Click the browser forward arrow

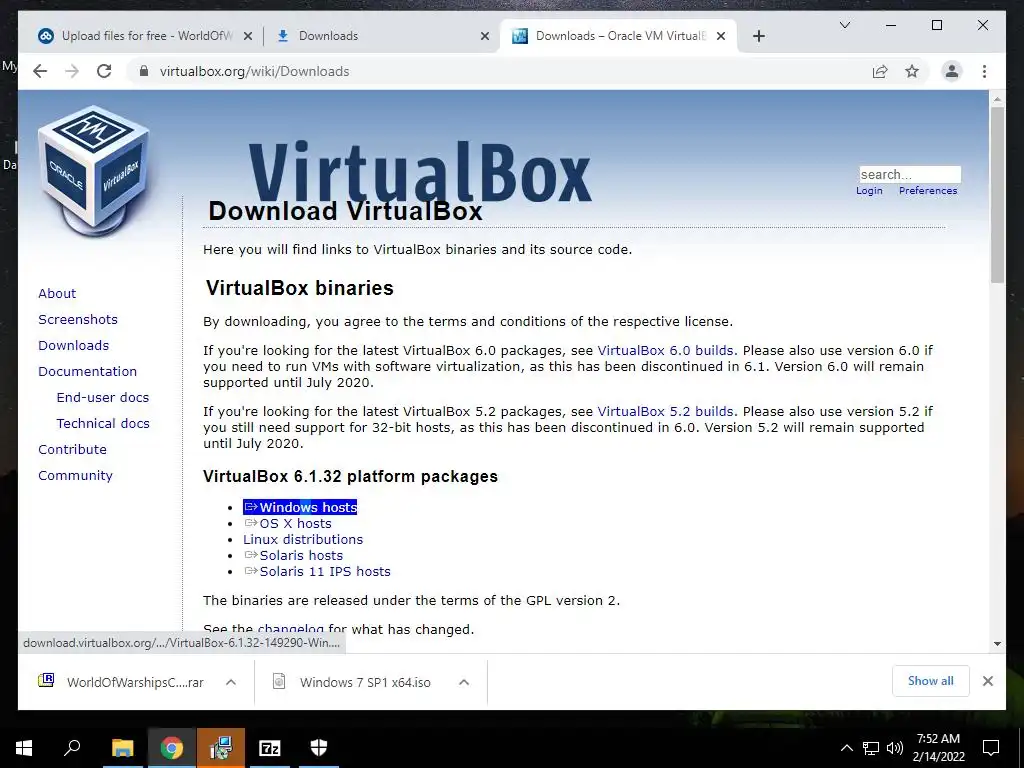[x=72, y=71]
